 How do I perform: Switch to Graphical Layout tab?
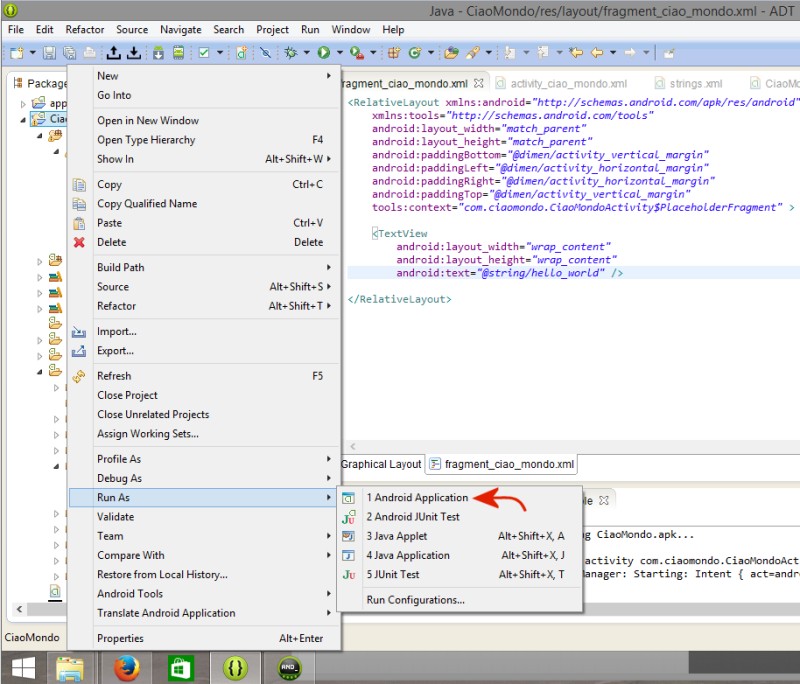click(381, 464)
